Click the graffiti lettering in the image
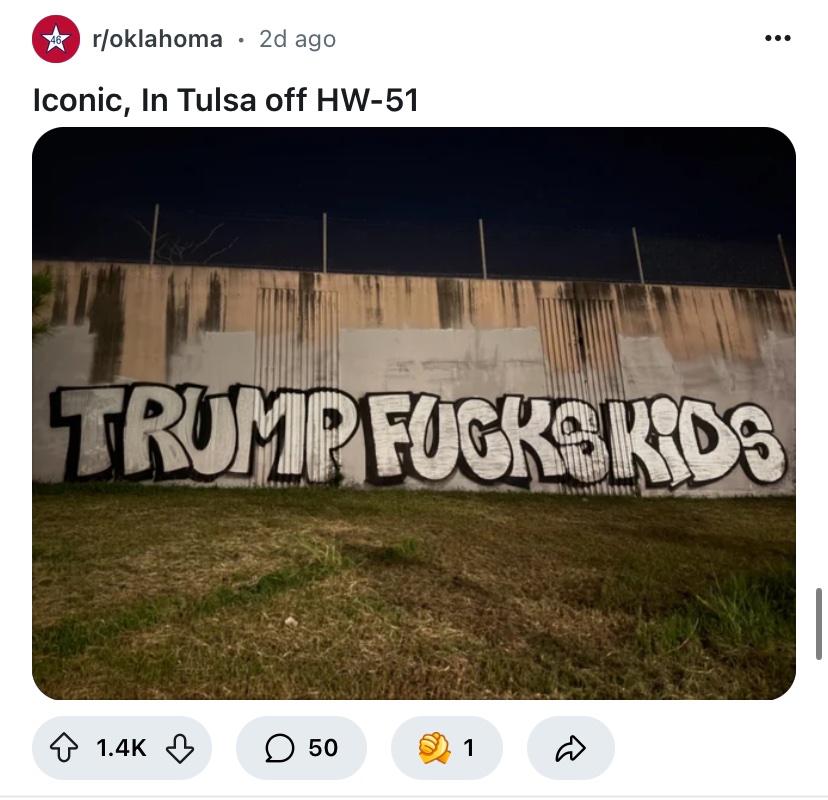 pos(417,438)
